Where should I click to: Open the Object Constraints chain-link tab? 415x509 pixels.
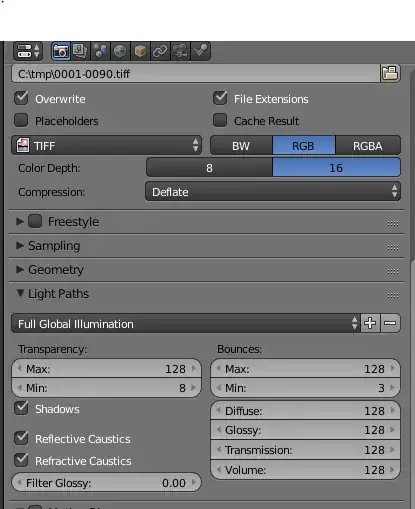point(160,51)
